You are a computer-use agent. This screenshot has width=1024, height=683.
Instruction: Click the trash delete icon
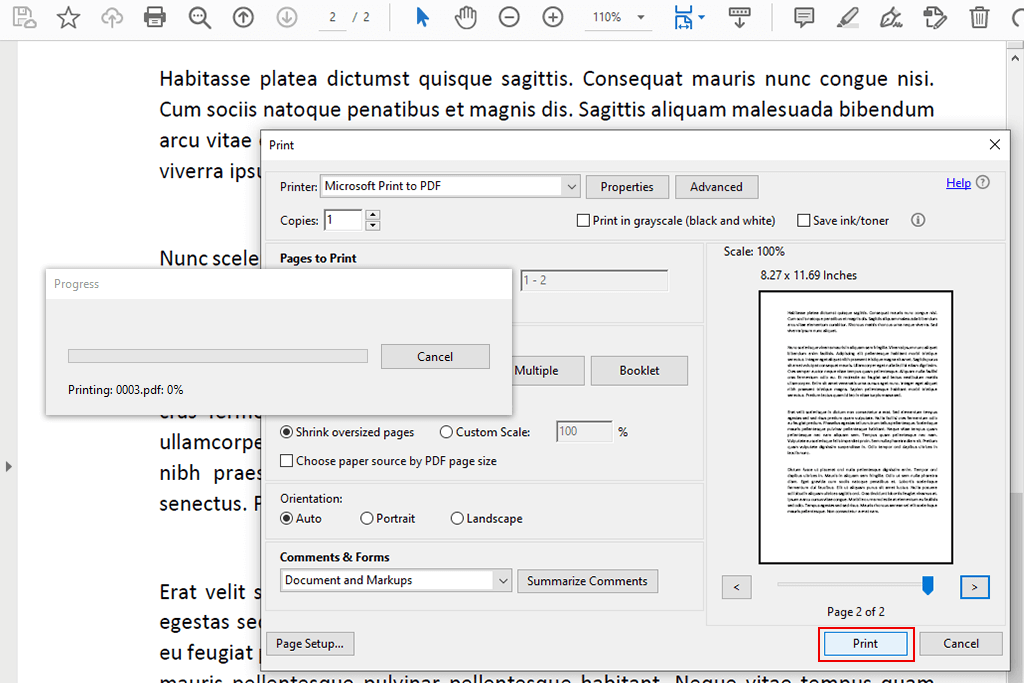[x=979, y=17]
